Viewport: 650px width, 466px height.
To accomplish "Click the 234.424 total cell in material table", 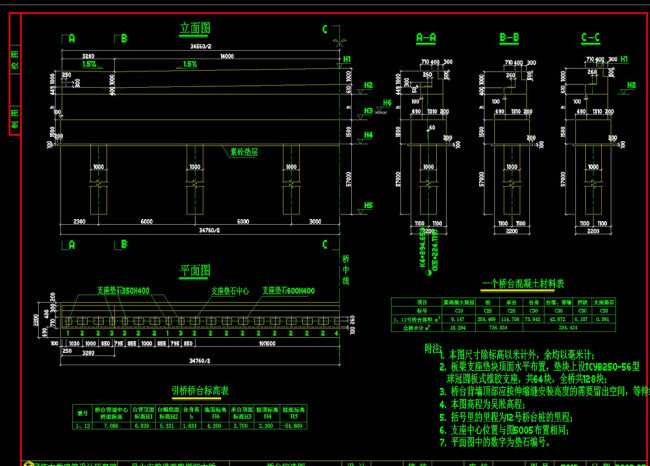I will 570,328.
